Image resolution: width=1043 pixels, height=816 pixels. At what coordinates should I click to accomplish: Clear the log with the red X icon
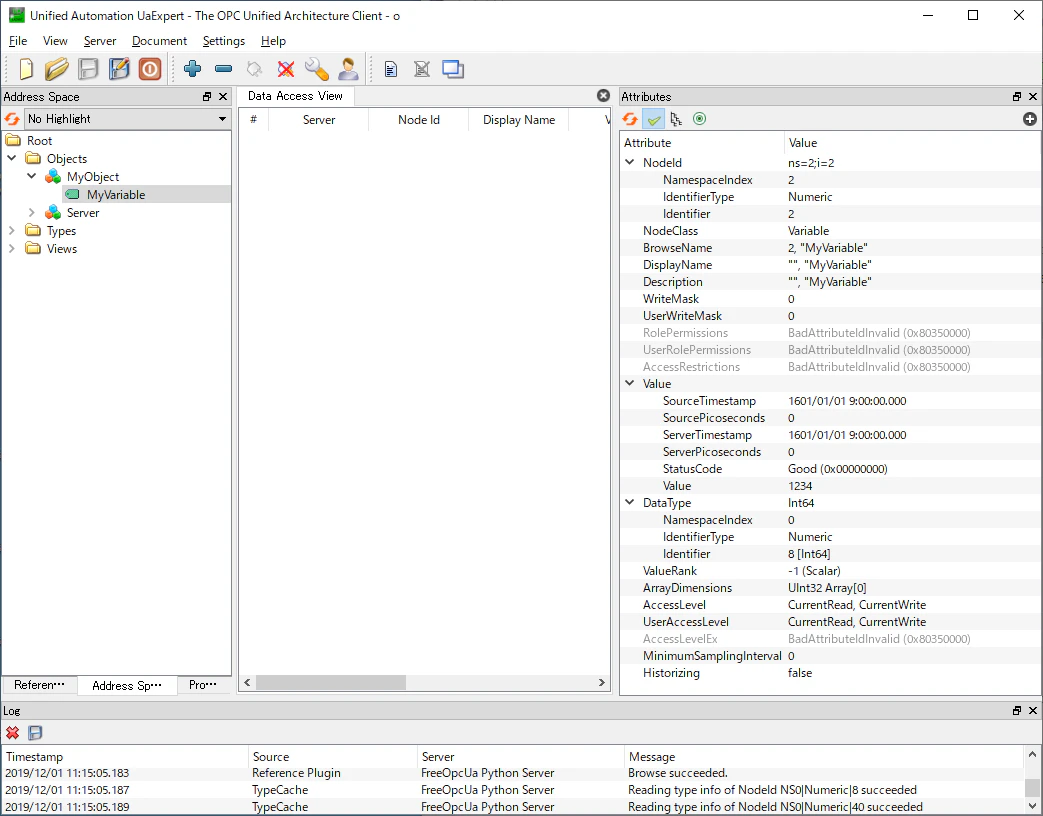(13, 733)
